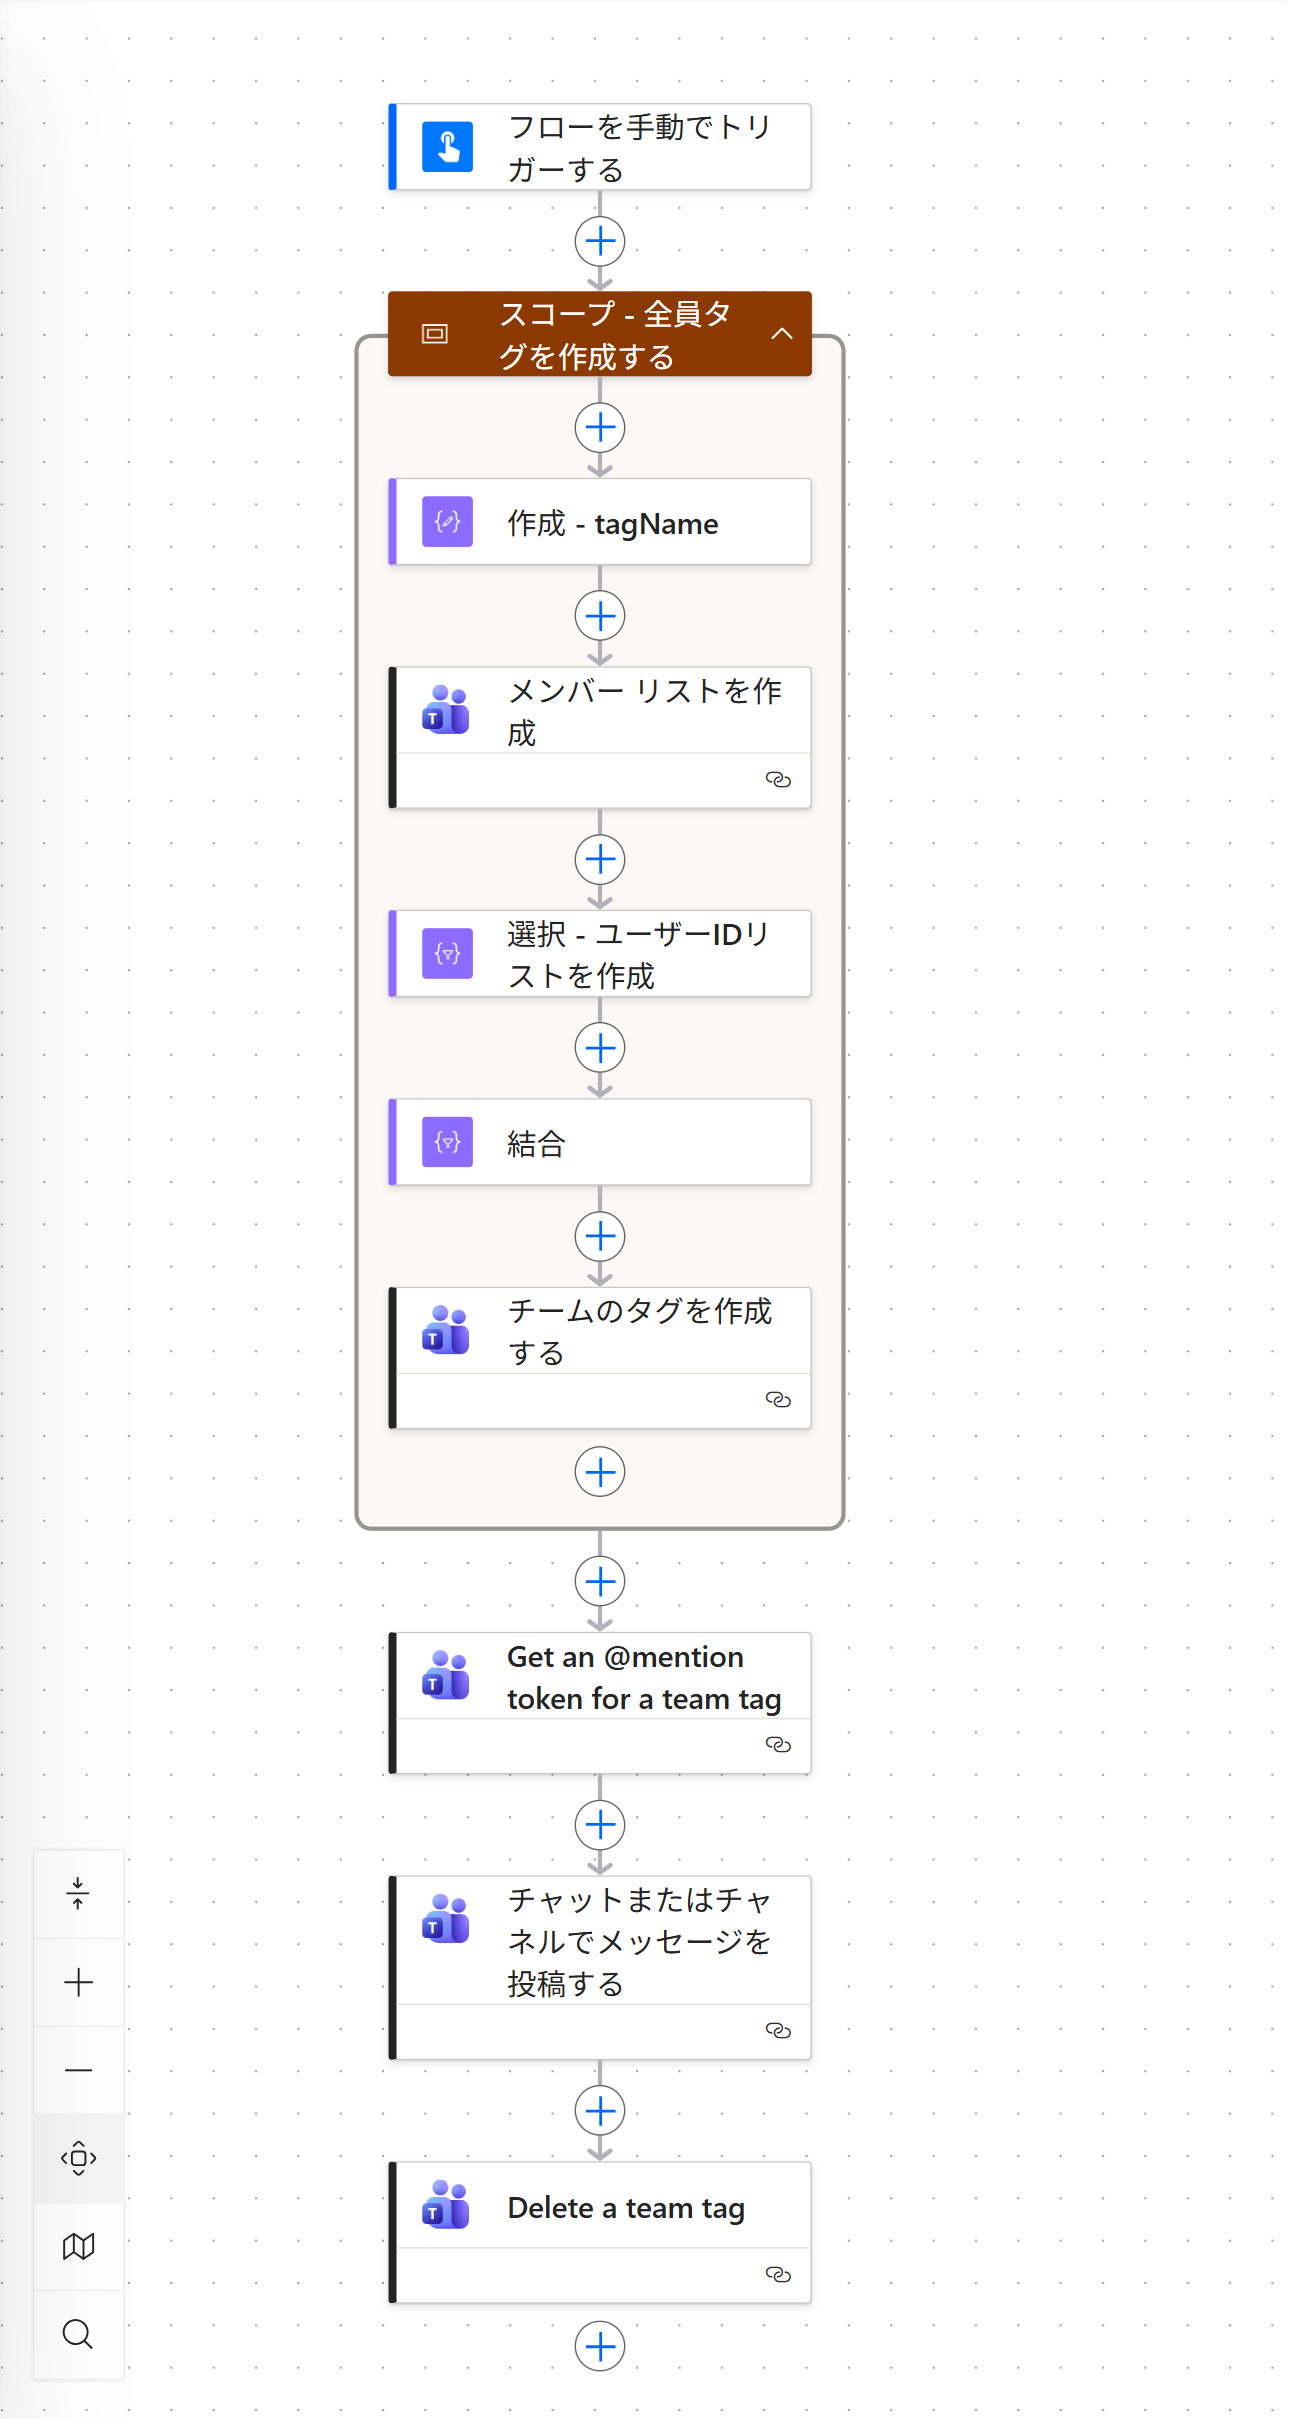Image resolution: width=1289 pixels, height=2419 pixels.
Task: Open the 作成 - tagName compose action
Action: pos(612,523)
